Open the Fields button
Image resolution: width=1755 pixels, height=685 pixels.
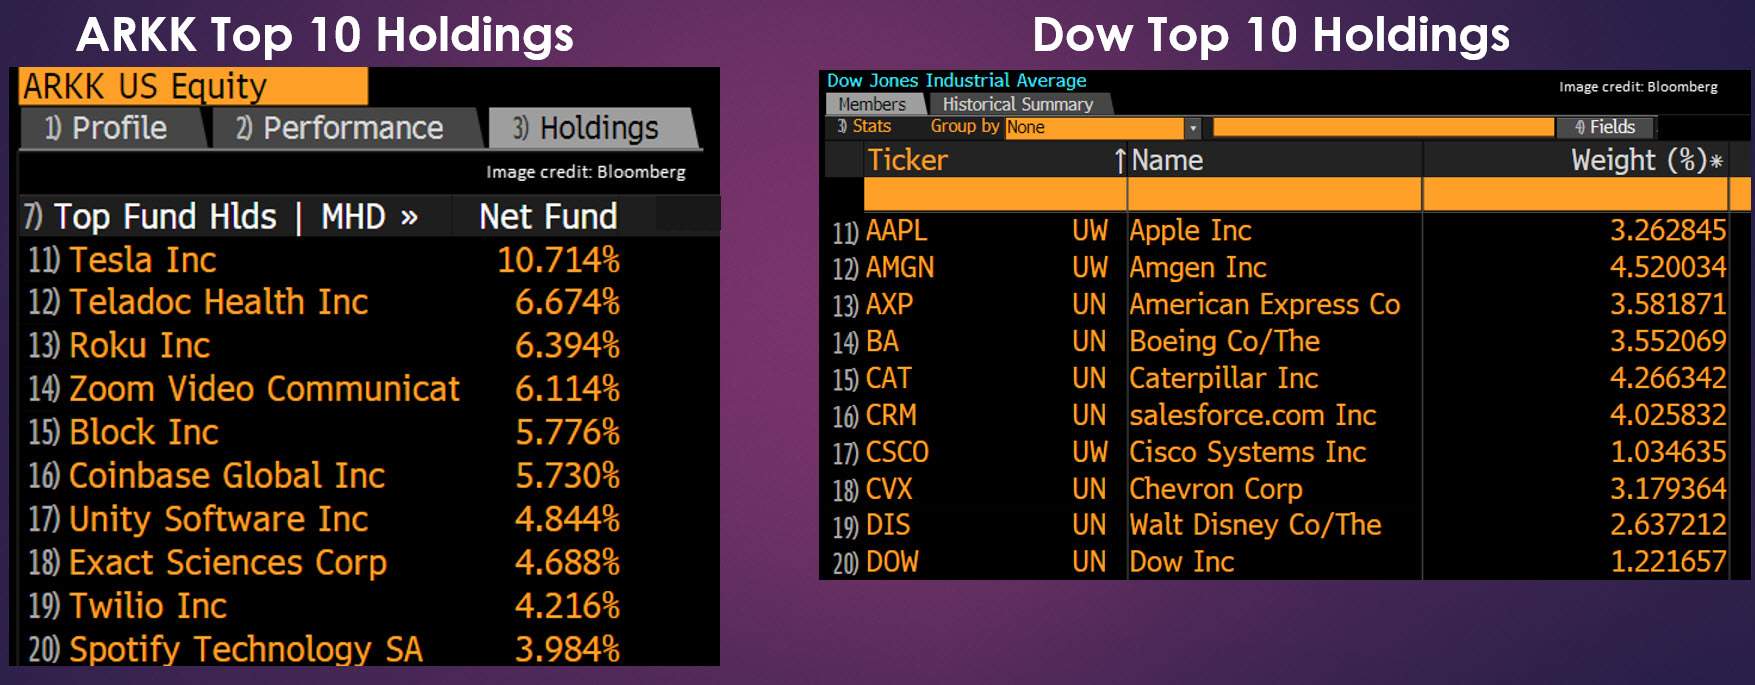point(1606,127)
